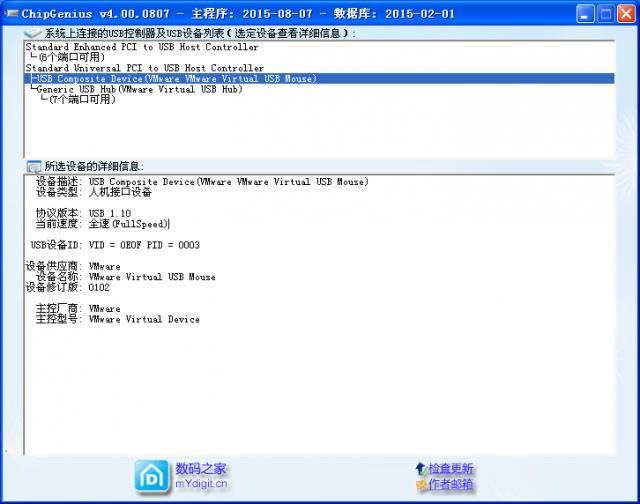Click the 协议版本 USB 1.10 line

coord(83,213)
